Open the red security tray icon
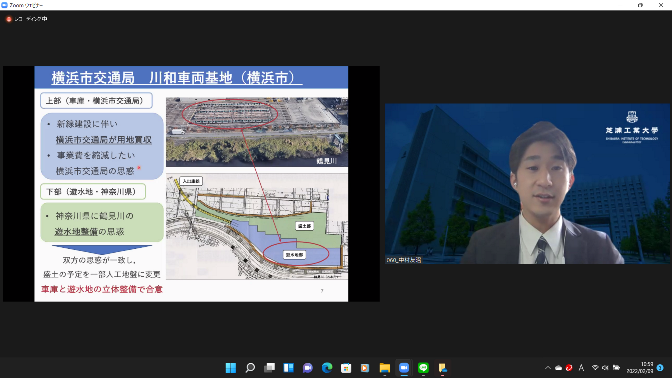Viewport: 672px width, 378px height. (569, 368)
